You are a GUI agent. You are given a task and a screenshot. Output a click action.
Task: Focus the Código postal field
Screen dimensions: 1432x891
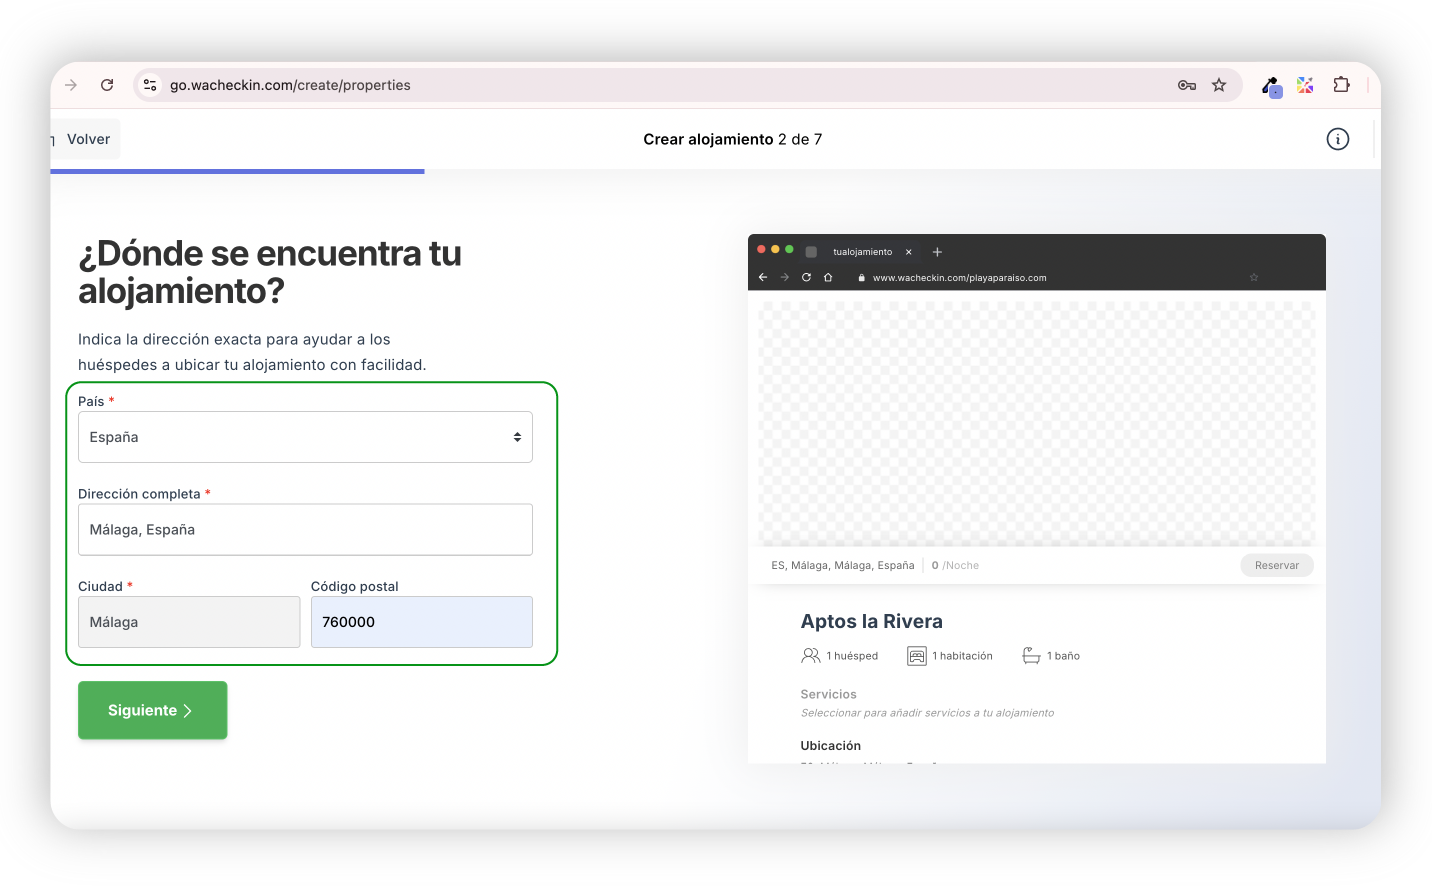coord(421,622)
